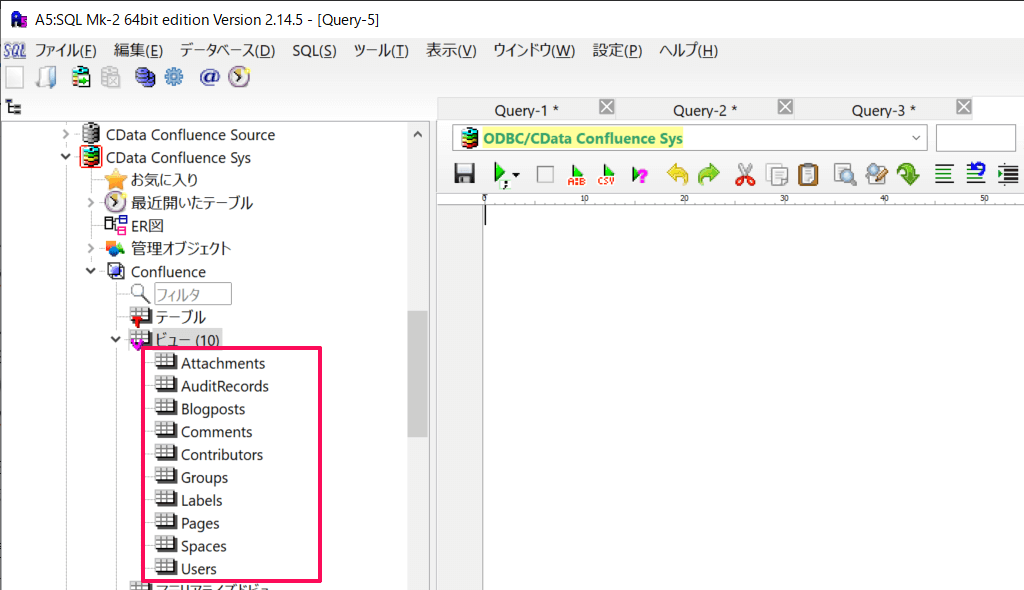Open the データベース(D) menu

[x=227, y=50]
